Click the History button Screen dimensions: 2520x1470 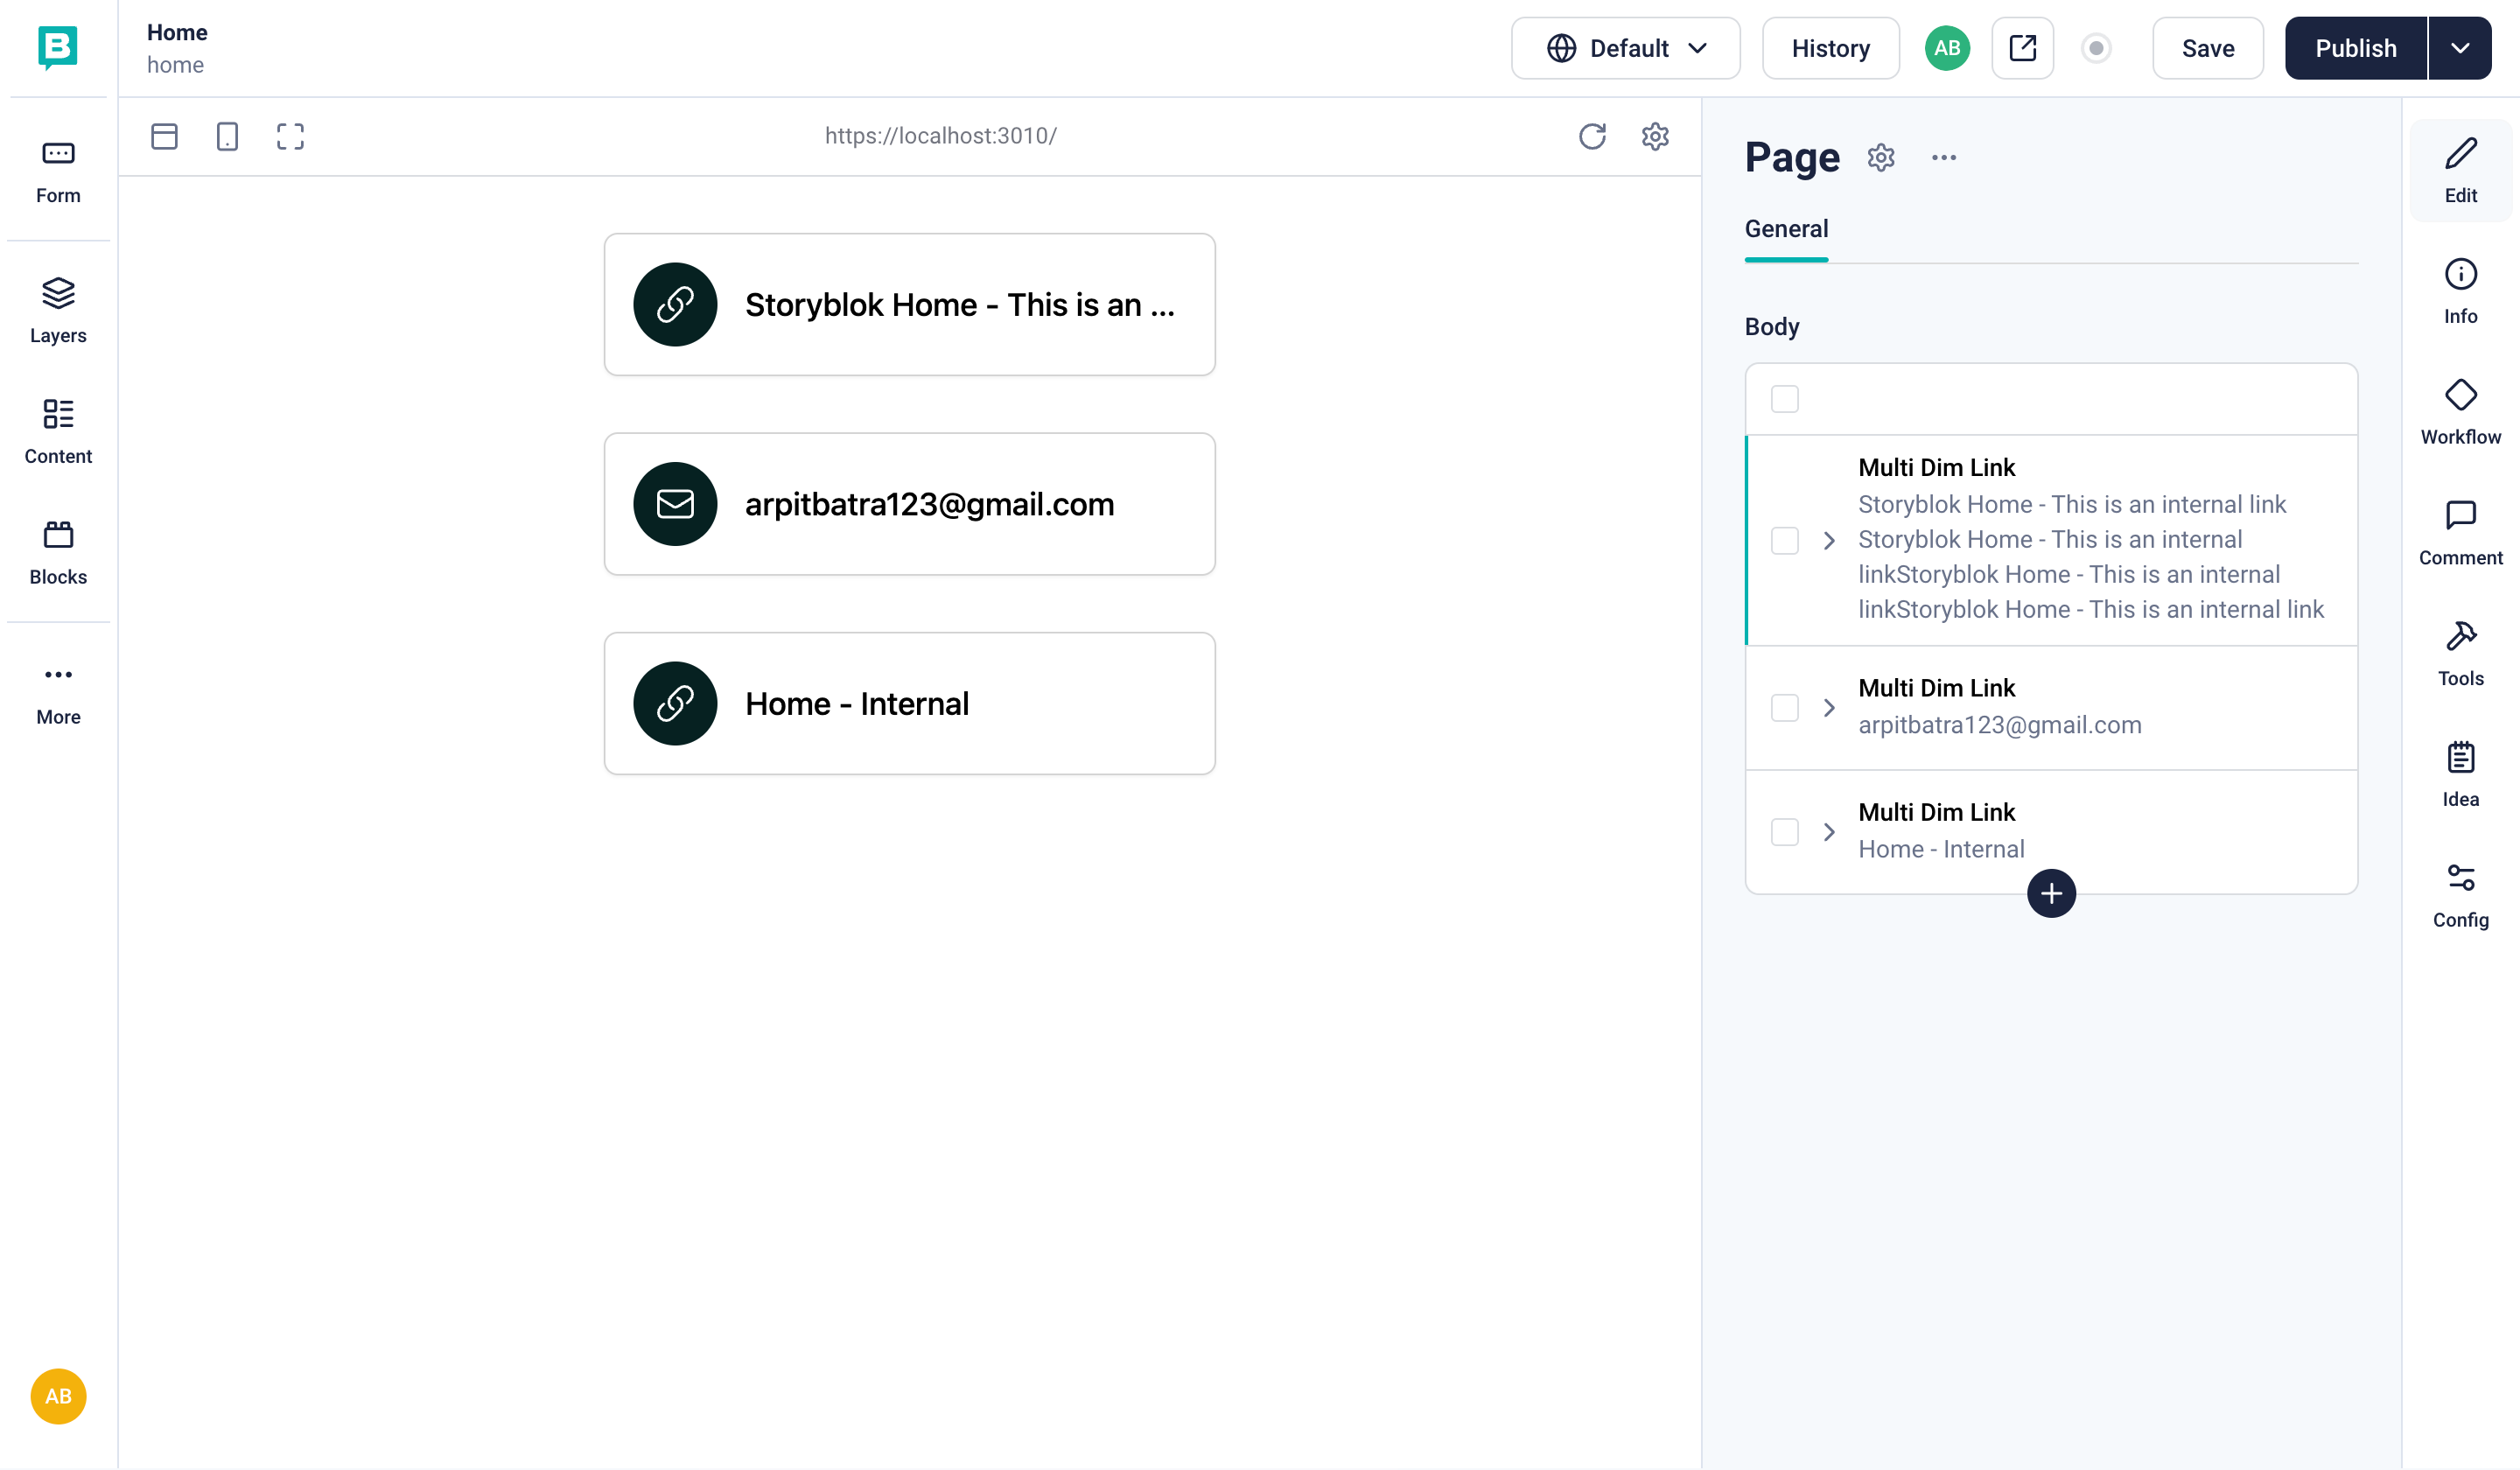point(1830,48)
